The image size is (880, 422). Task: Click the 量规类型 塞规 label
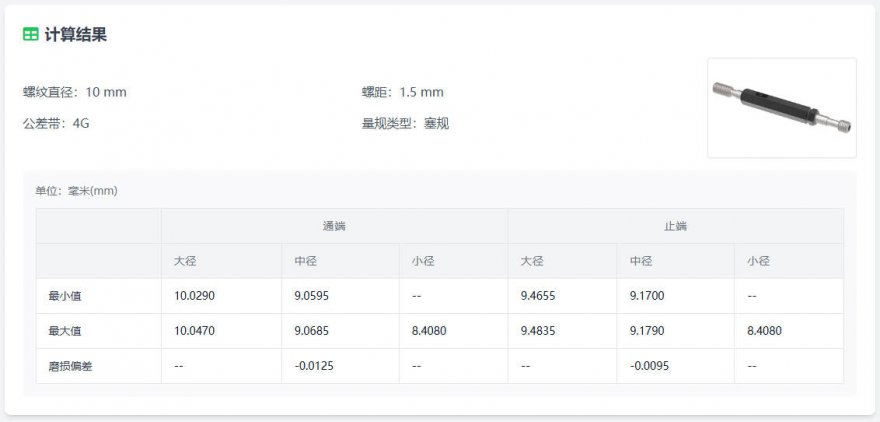(x=405, y=123)
